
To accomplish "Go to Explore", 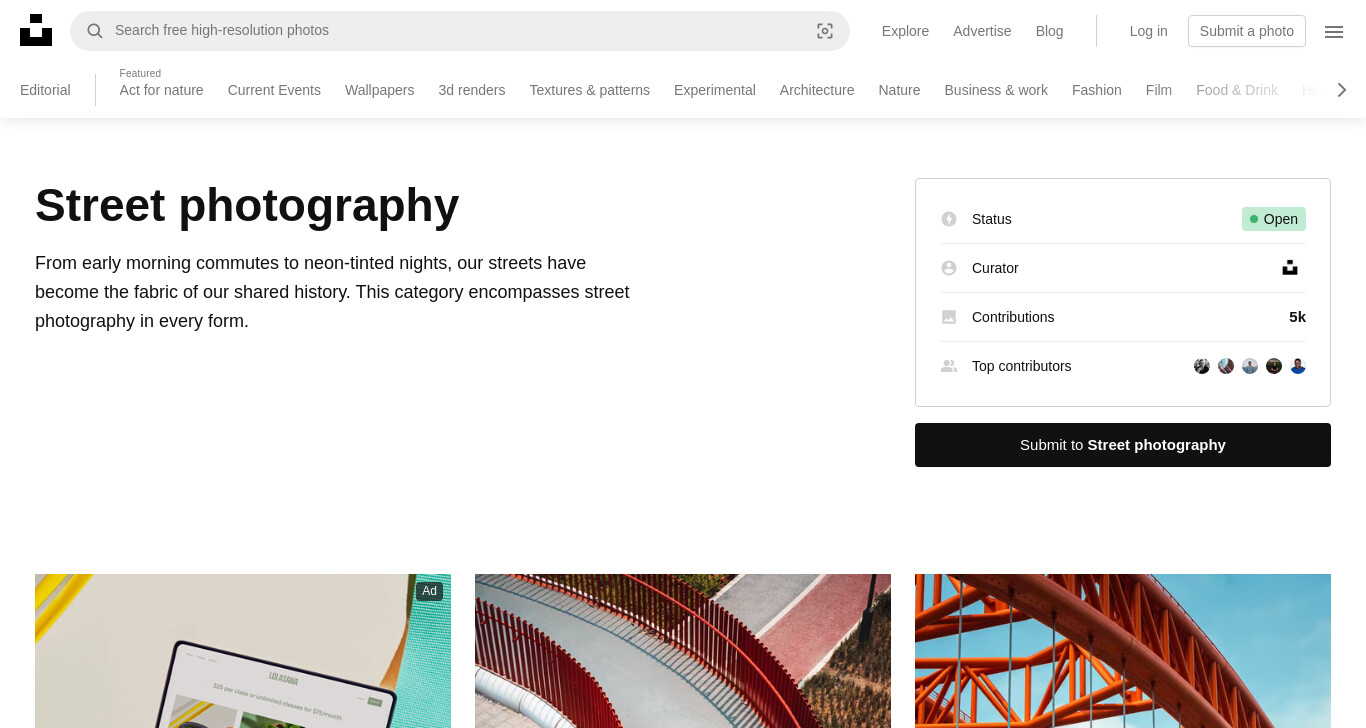I will (905, 31).
